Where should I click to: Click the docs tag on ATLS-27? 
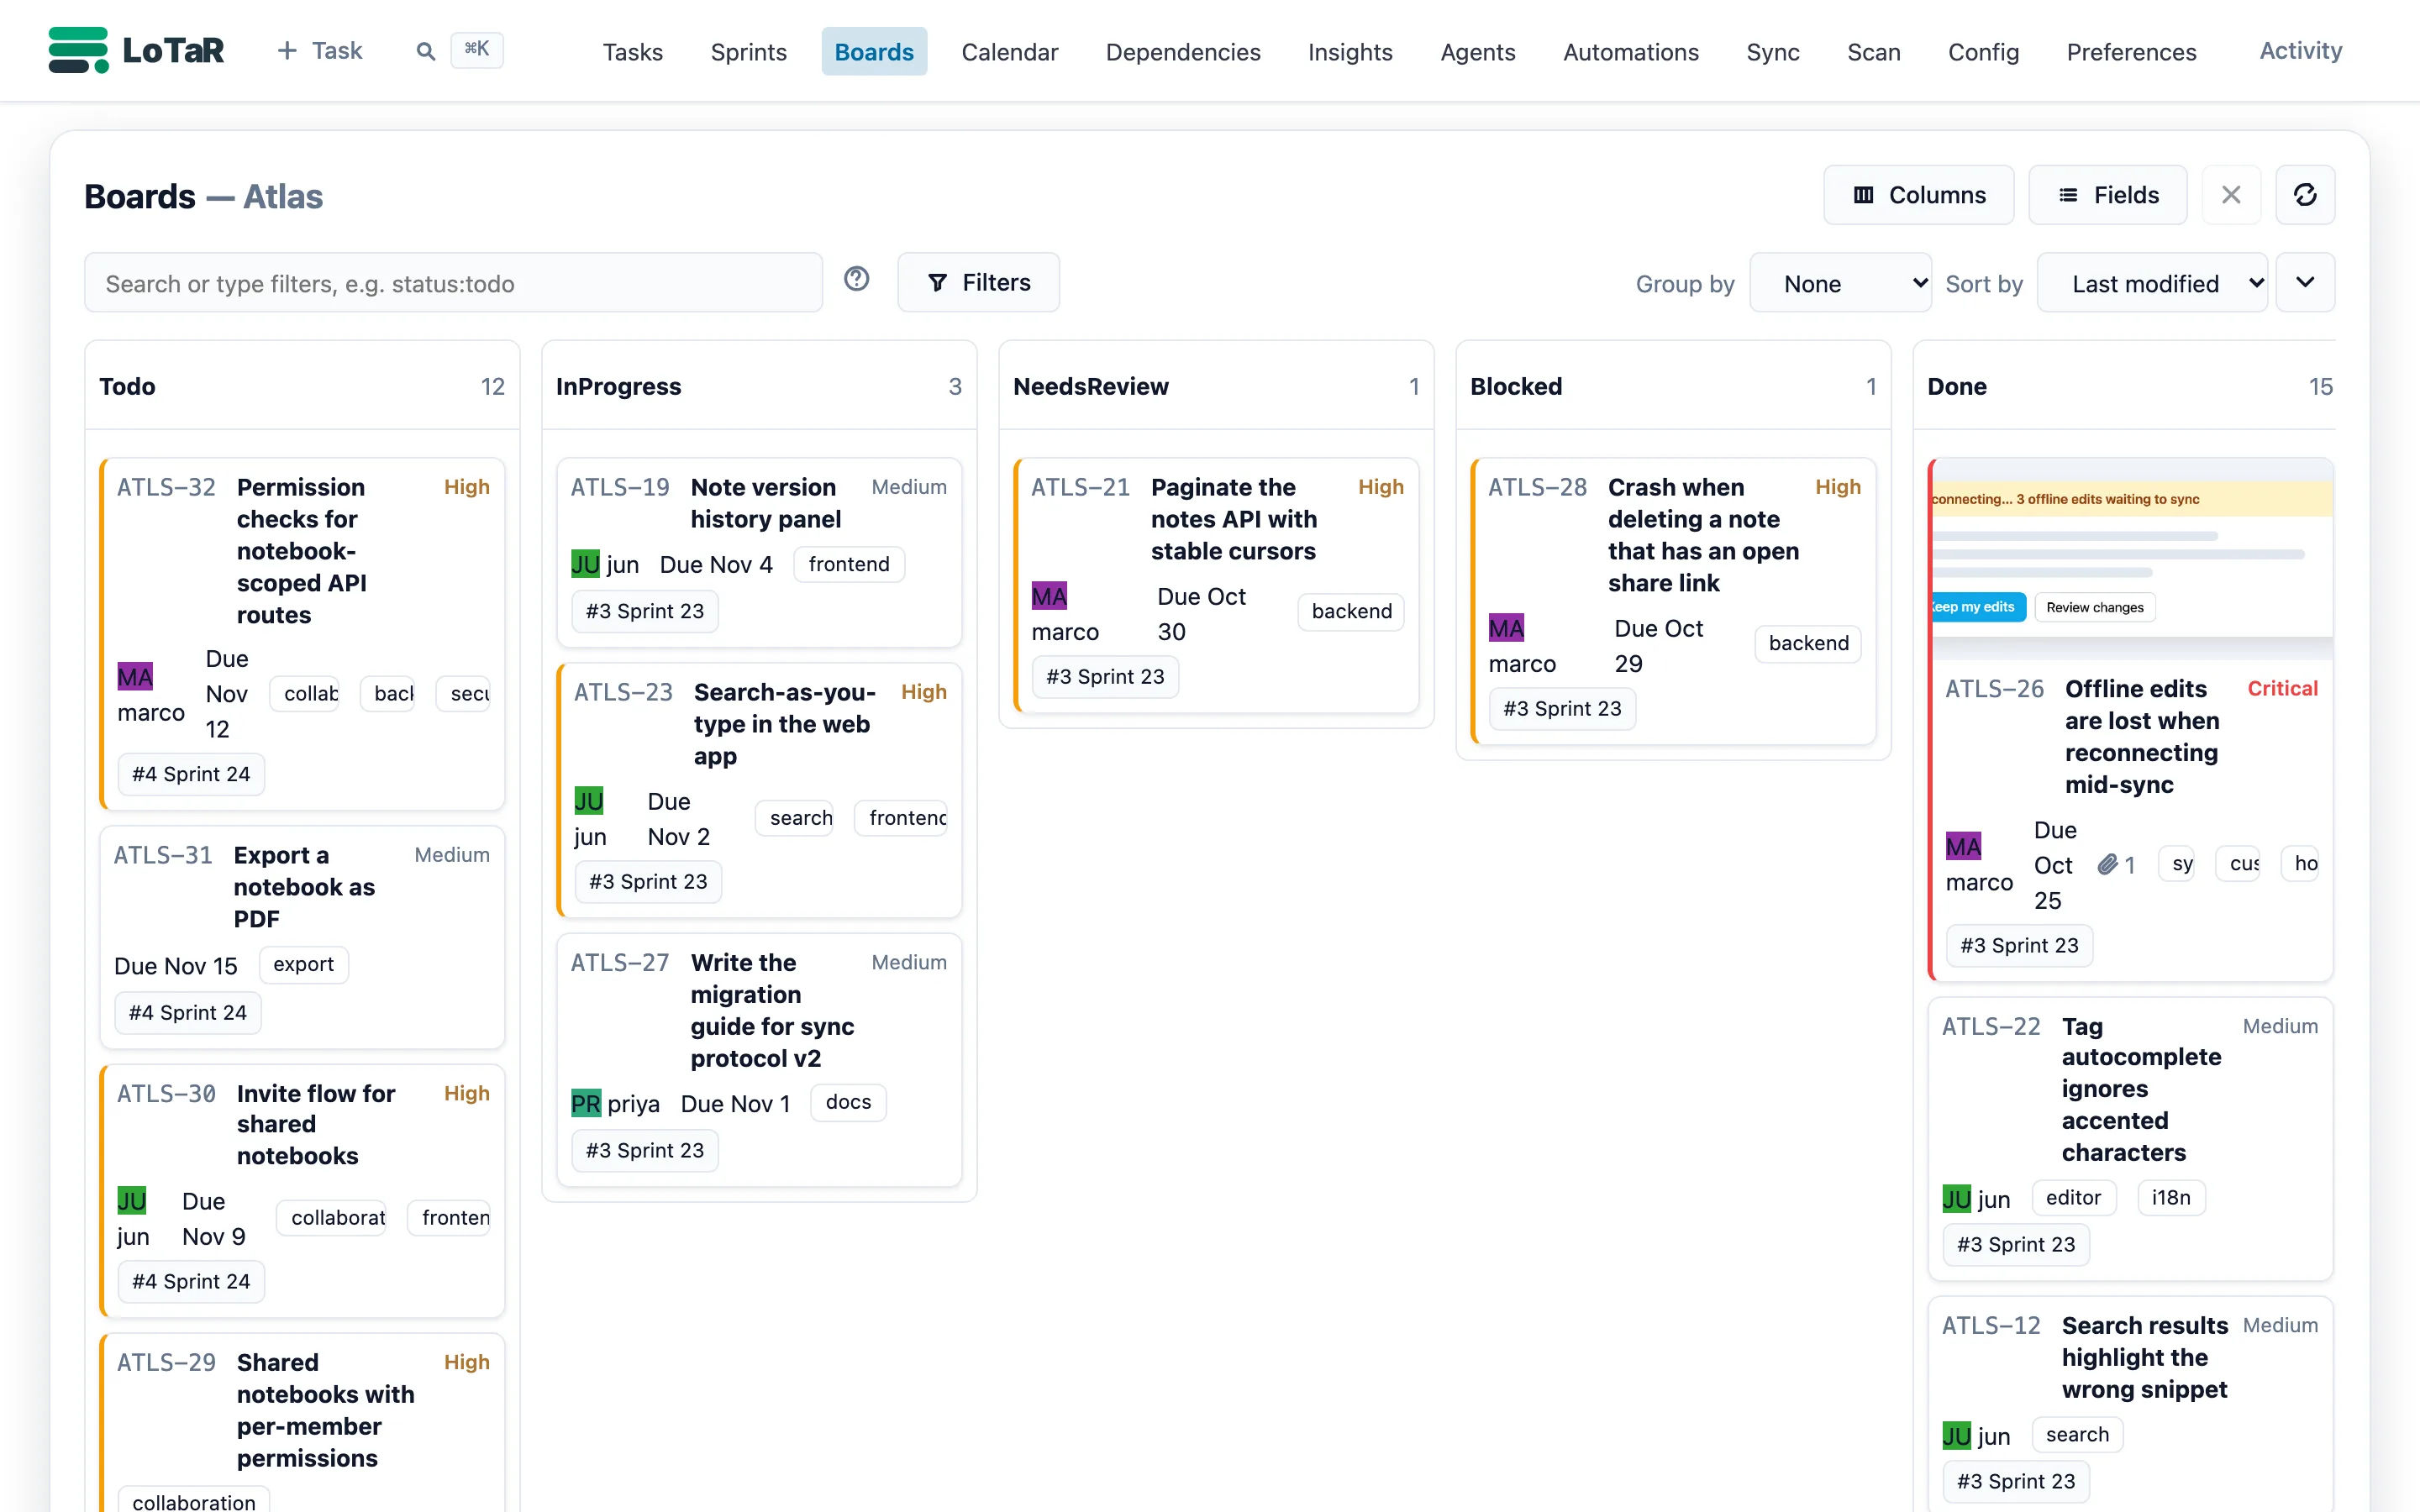[848, 1102]
